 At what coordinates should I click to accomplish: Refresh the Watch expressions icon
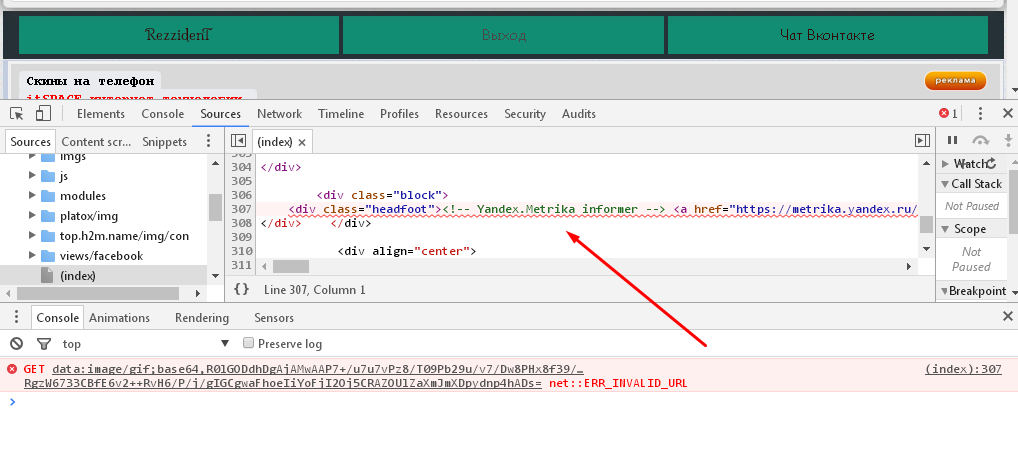click(x=991, y=164)
